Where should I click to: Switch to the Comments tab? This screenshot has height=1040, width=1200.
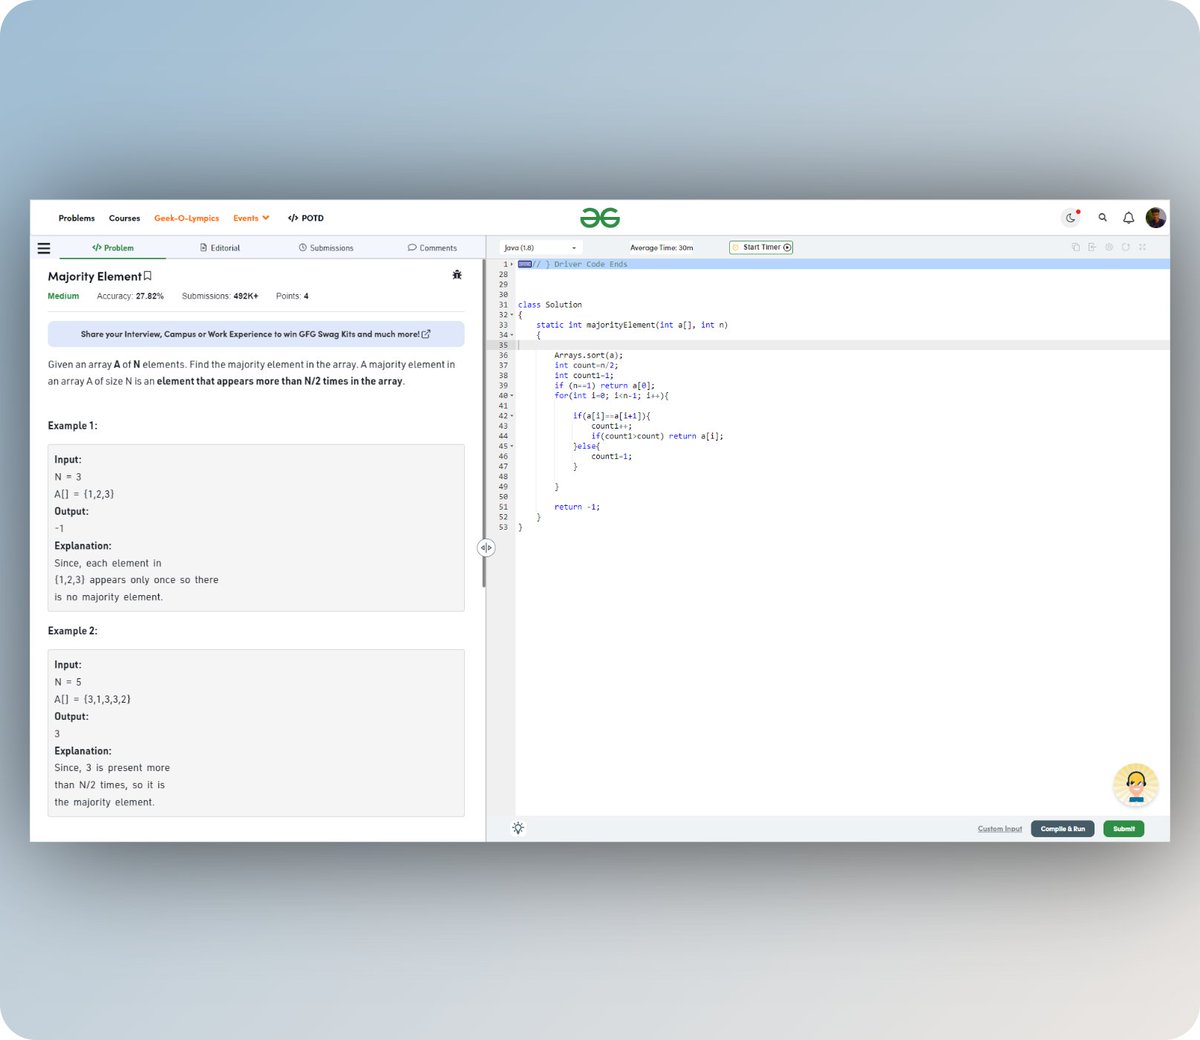coord(432,248)
